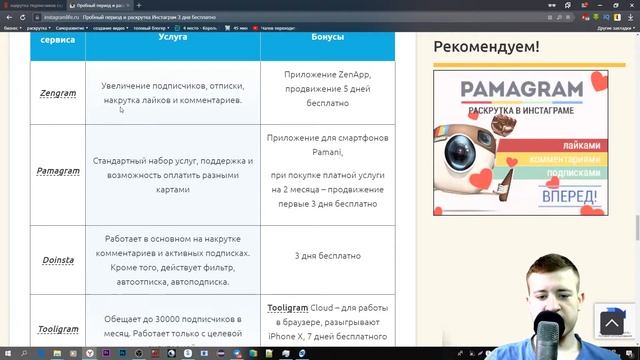Image resolution: width=640 pixels, height=360 pixels.
Task: Open Premiere Pro from the taskbar
Action: (106, 353)
